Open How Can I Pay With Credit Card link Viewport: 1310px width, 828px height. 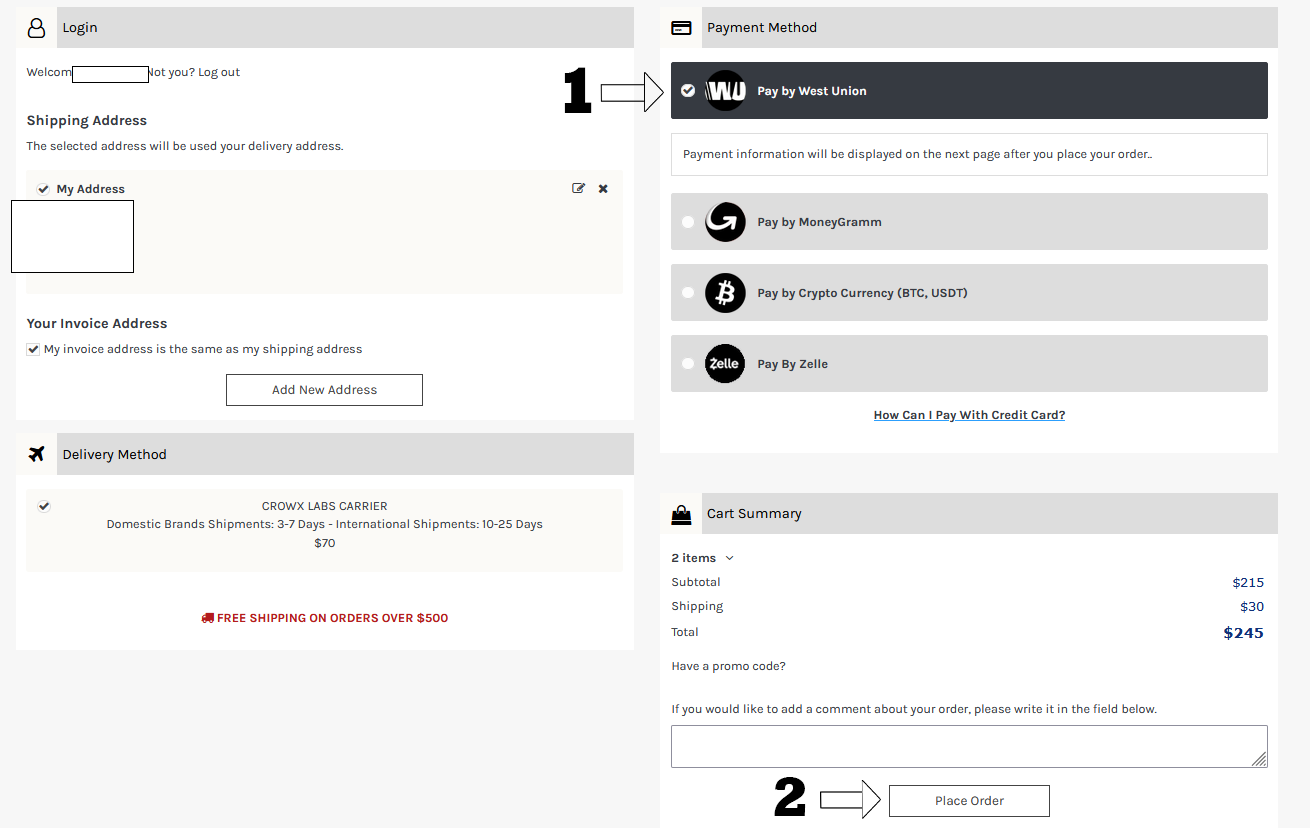pos(969,415)
